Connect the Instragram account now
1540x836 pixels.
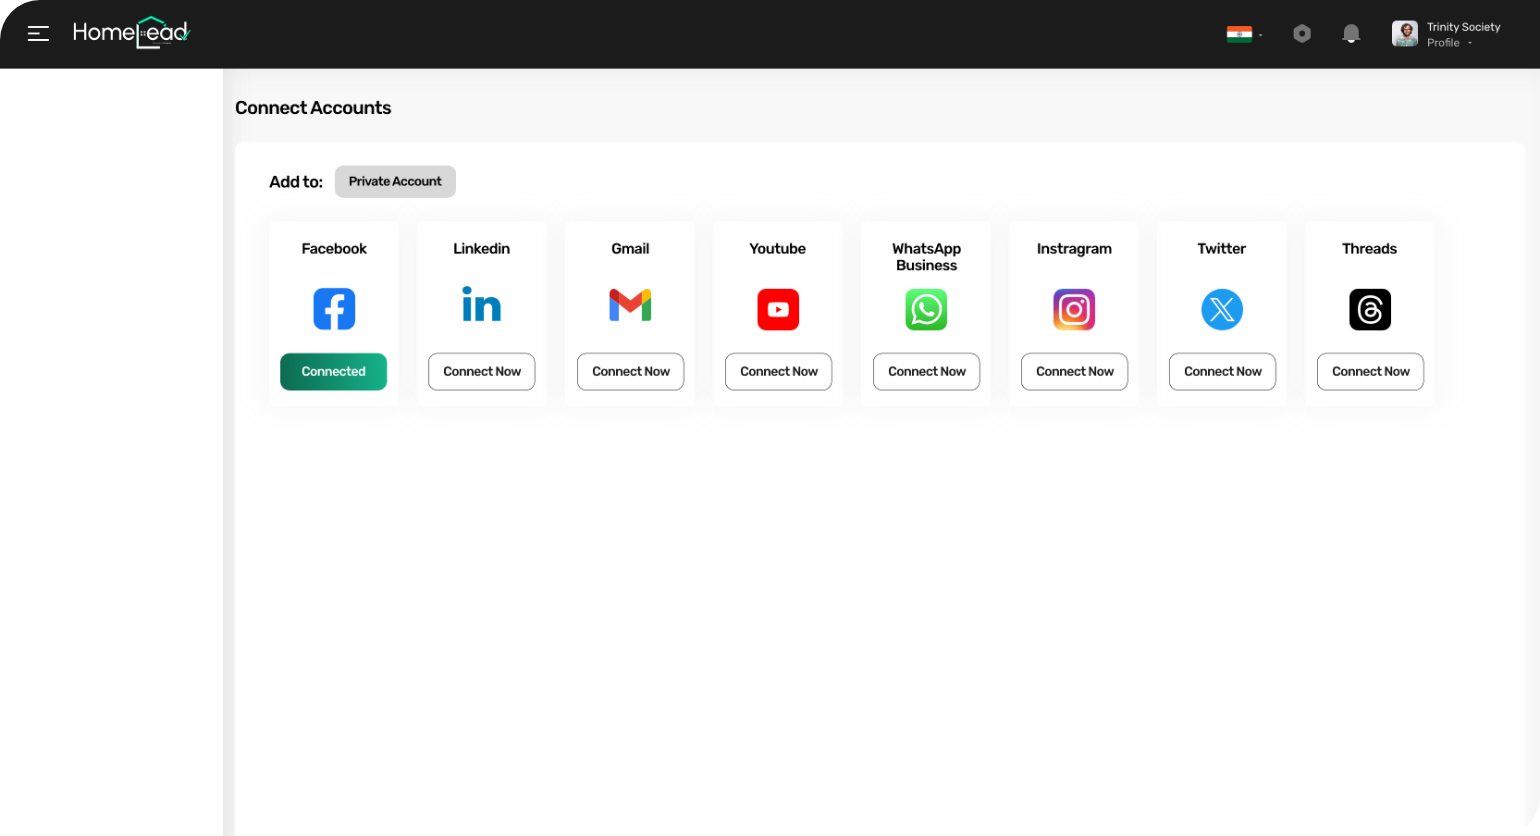1074,372
